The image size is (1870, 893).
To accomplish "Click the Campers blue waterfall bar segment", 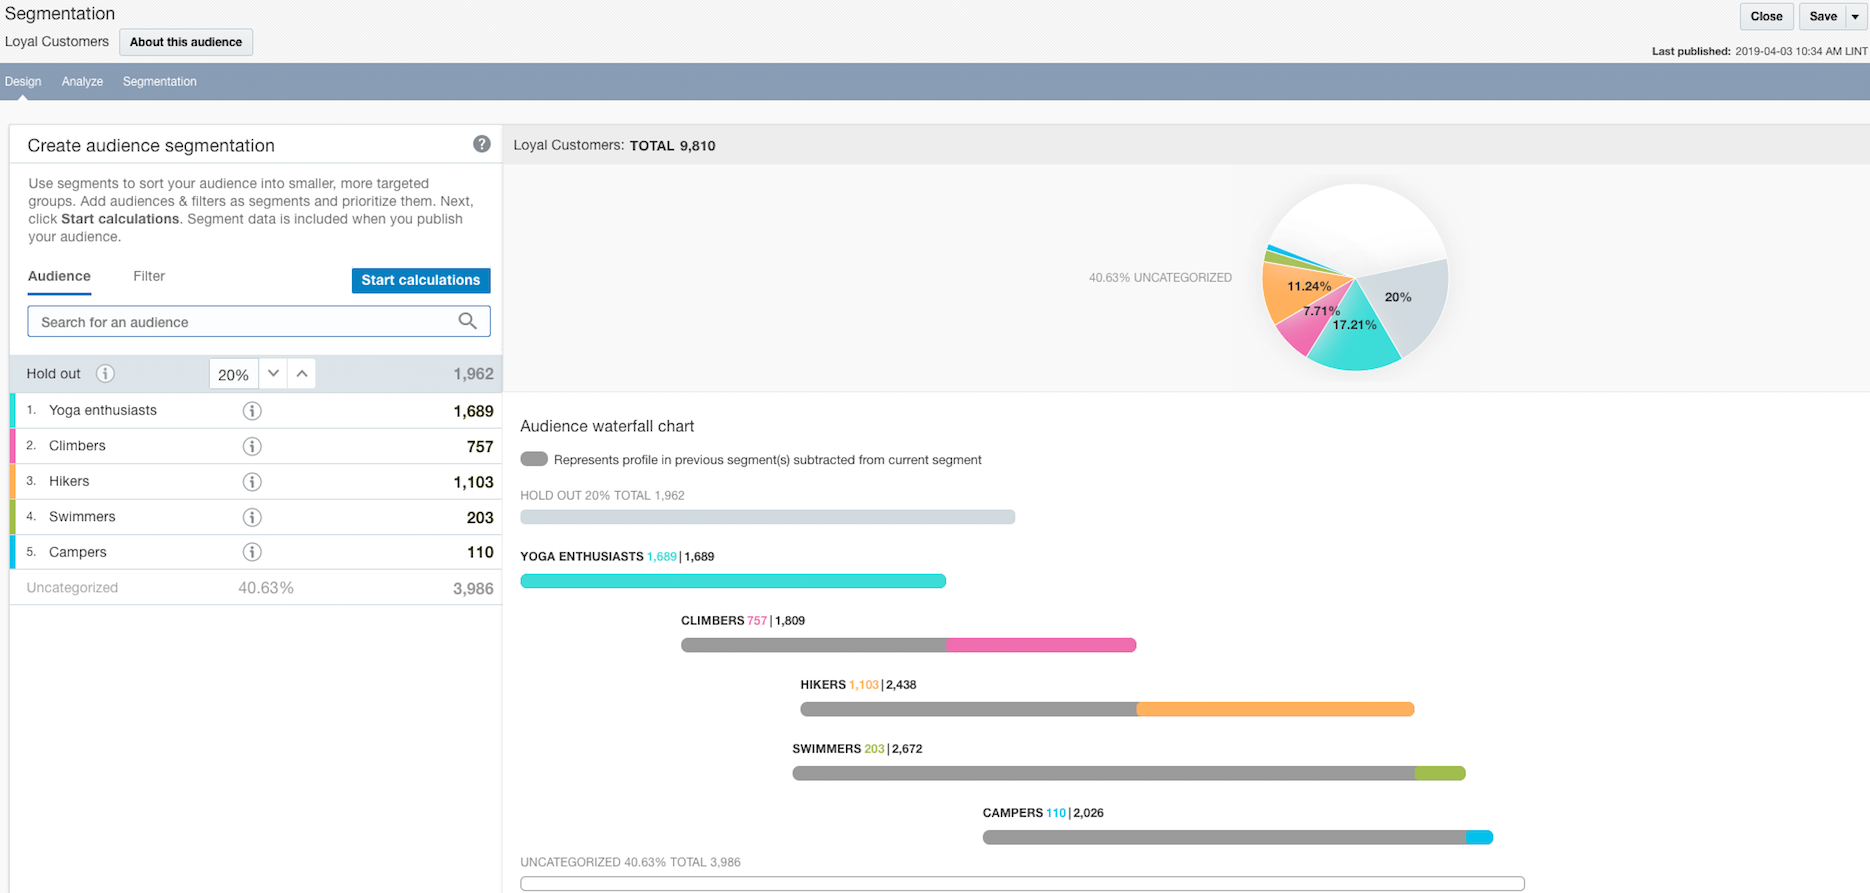I will (x=1479, y=837).
